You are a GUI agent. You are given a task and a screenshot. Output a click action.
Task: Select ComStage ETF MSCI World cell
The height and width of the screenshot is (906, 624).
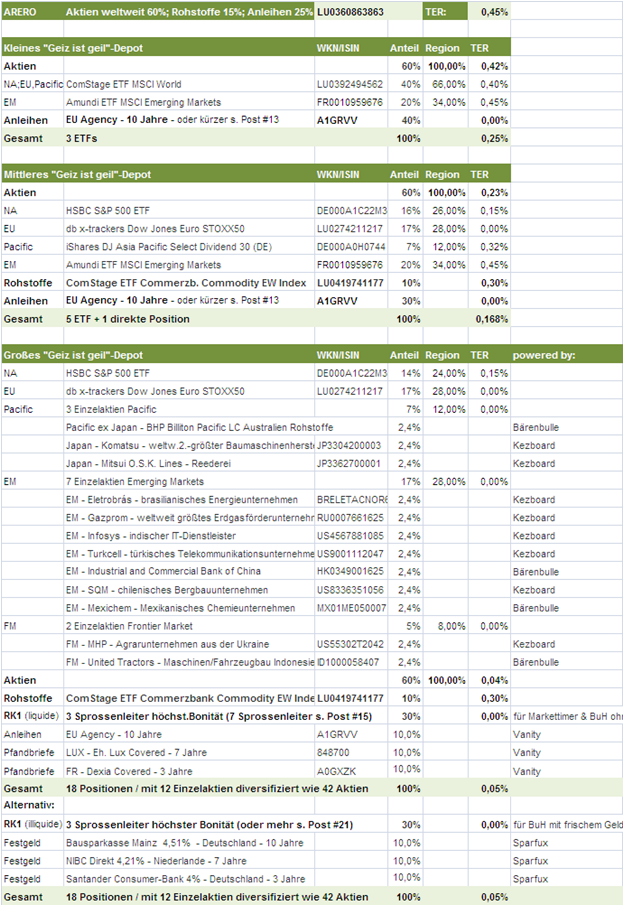coord(189,84)
